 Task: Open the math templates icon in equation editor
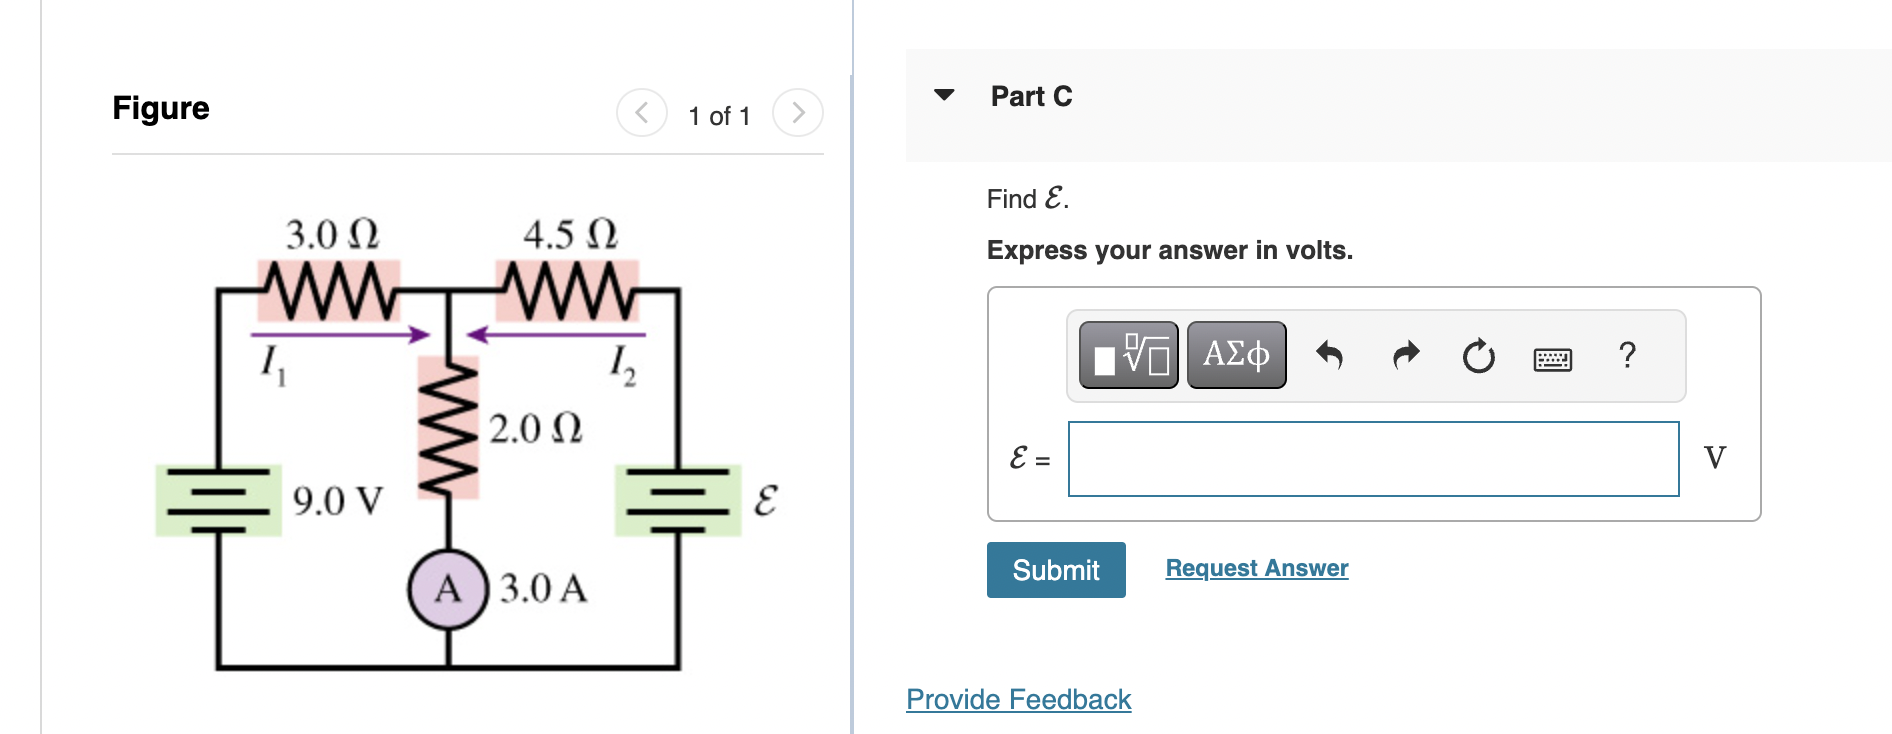coord(1128,355)
